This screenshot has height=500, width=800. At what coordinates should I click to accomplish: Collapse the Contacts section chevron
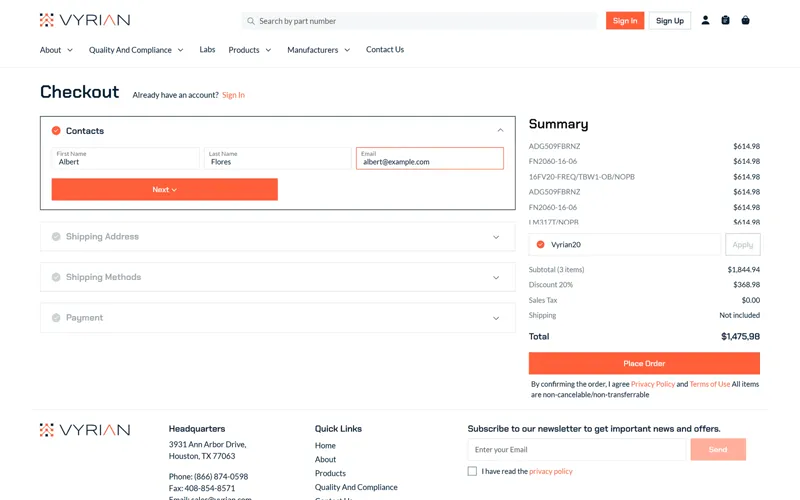pos(501,131)
